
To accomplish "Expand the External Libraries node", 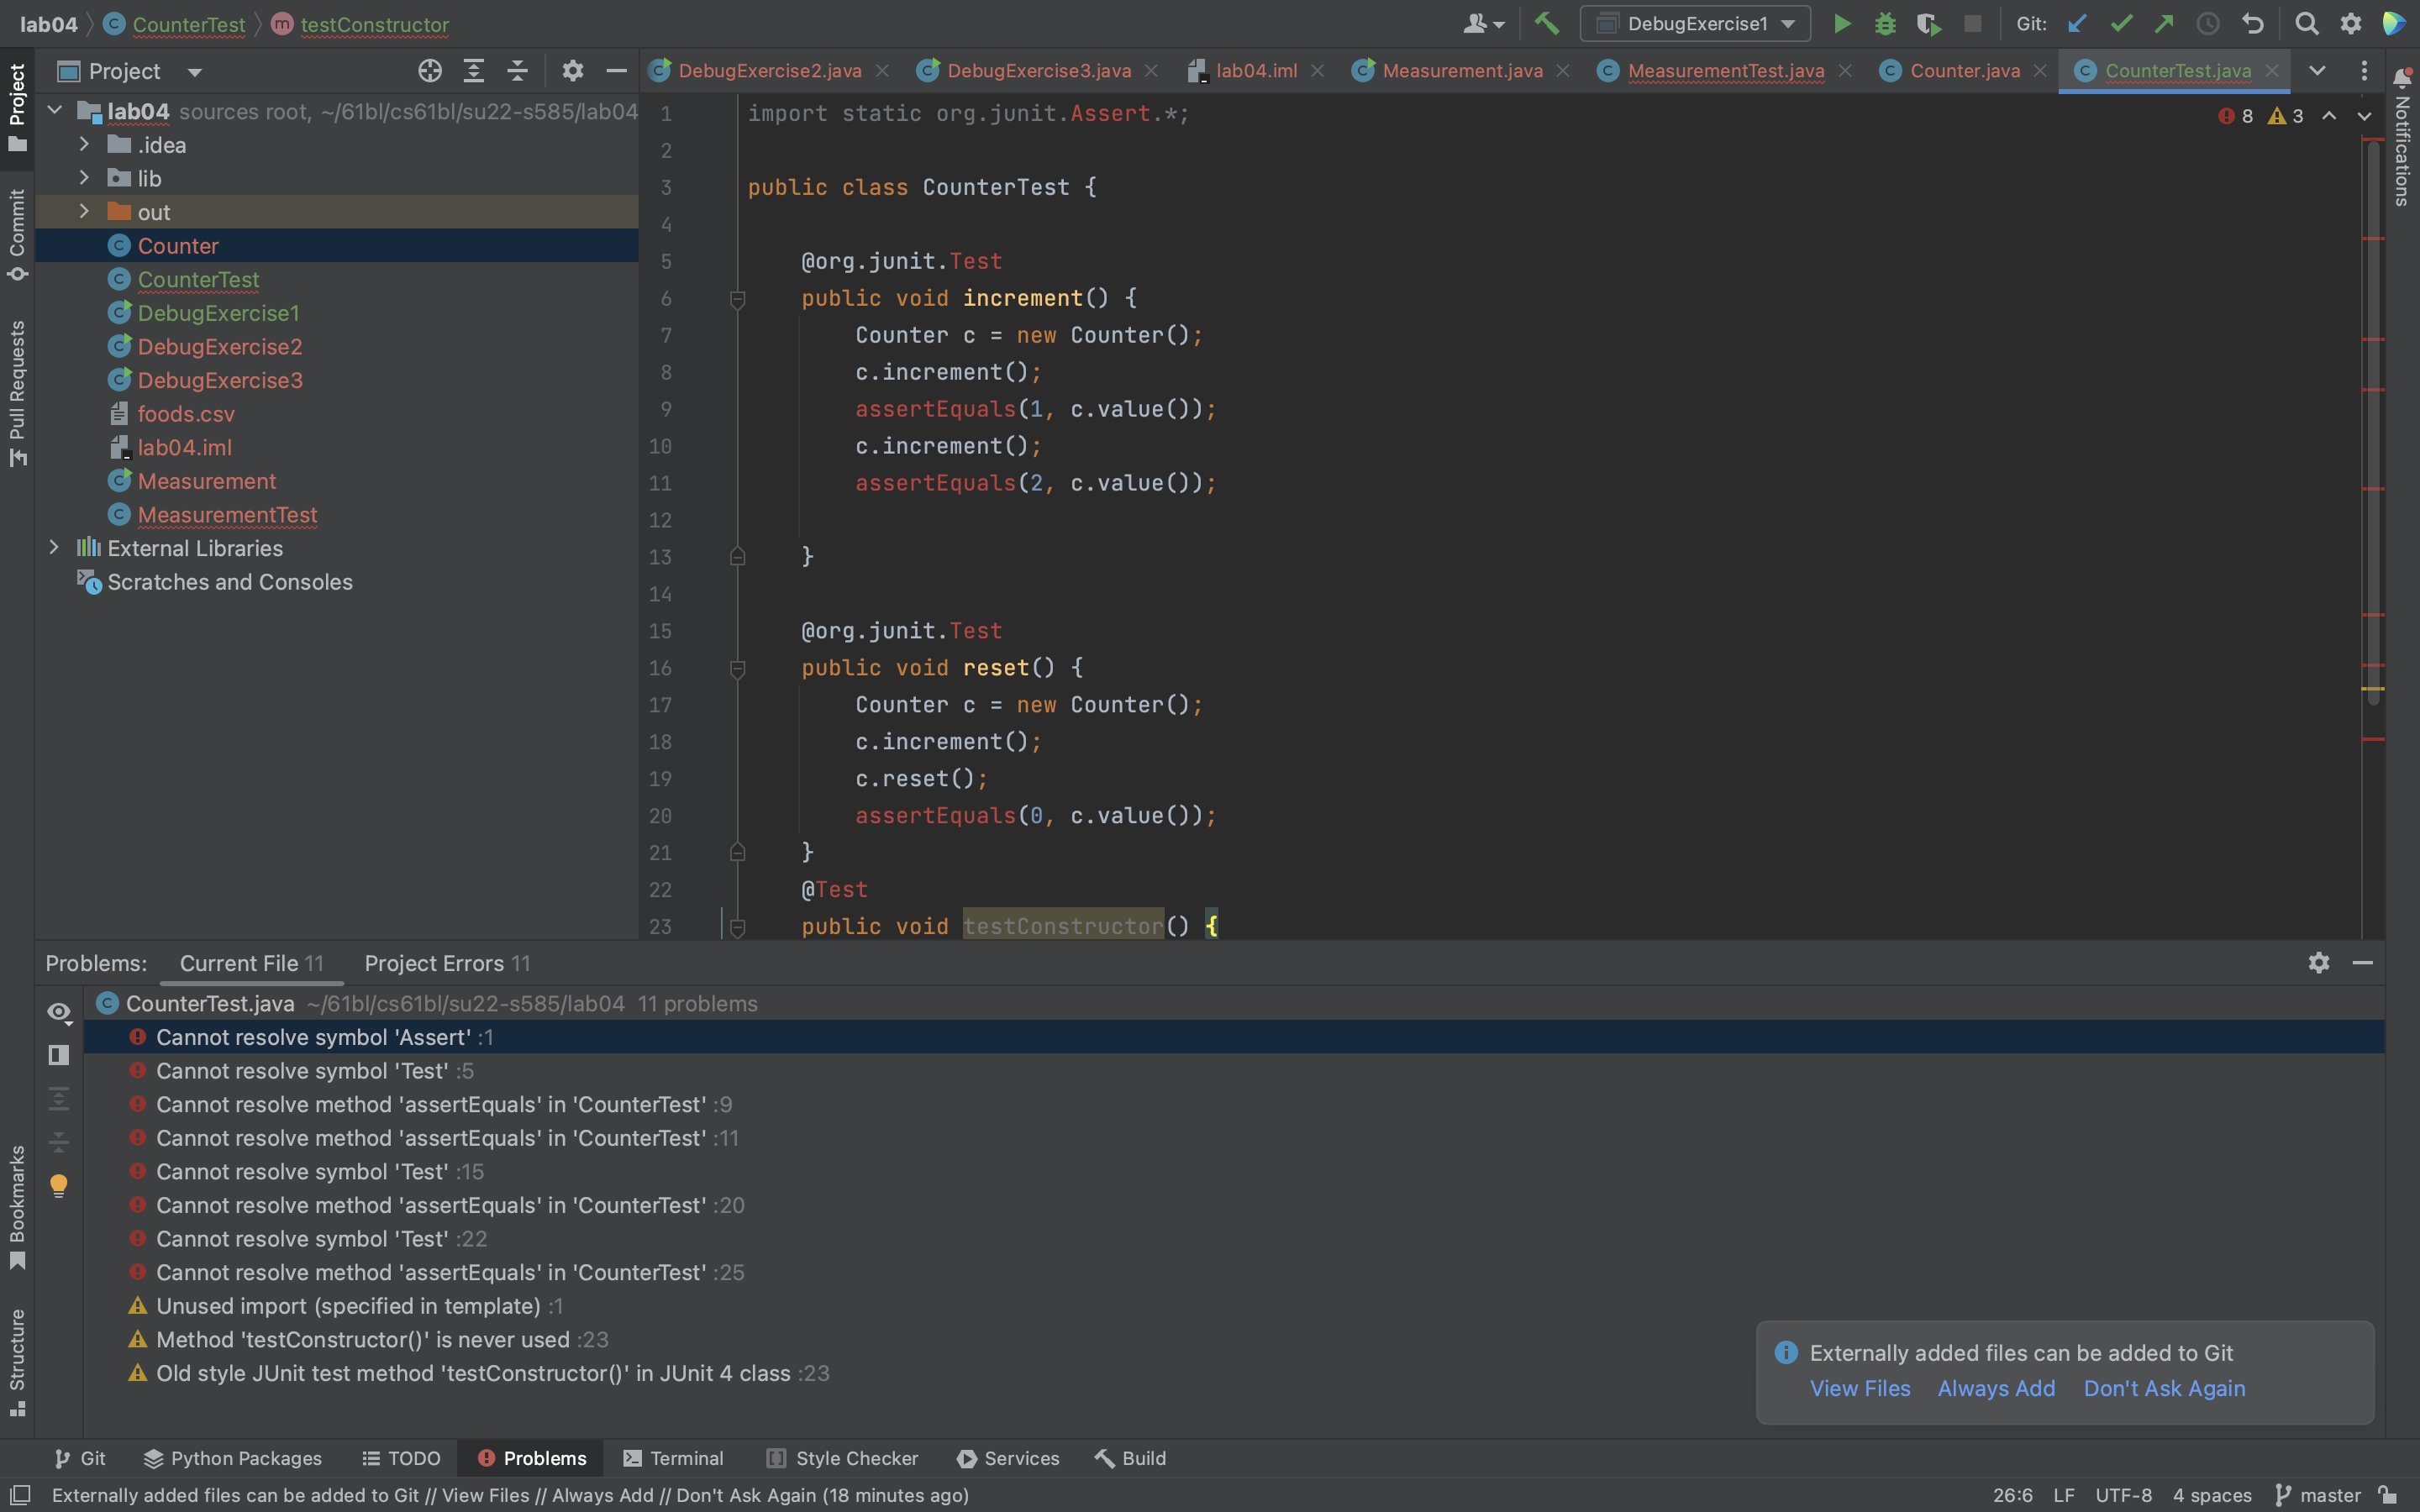I will 55,548.
